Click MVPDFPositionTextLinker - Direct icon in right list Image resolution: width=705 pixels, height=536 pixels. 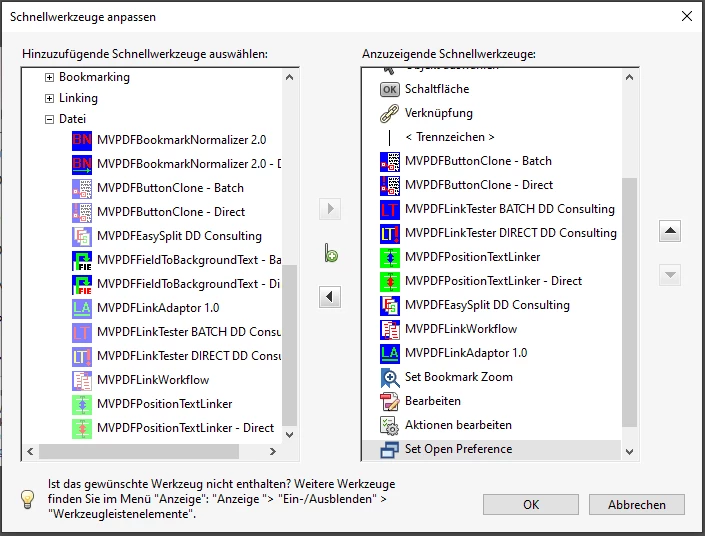[390, 281]
